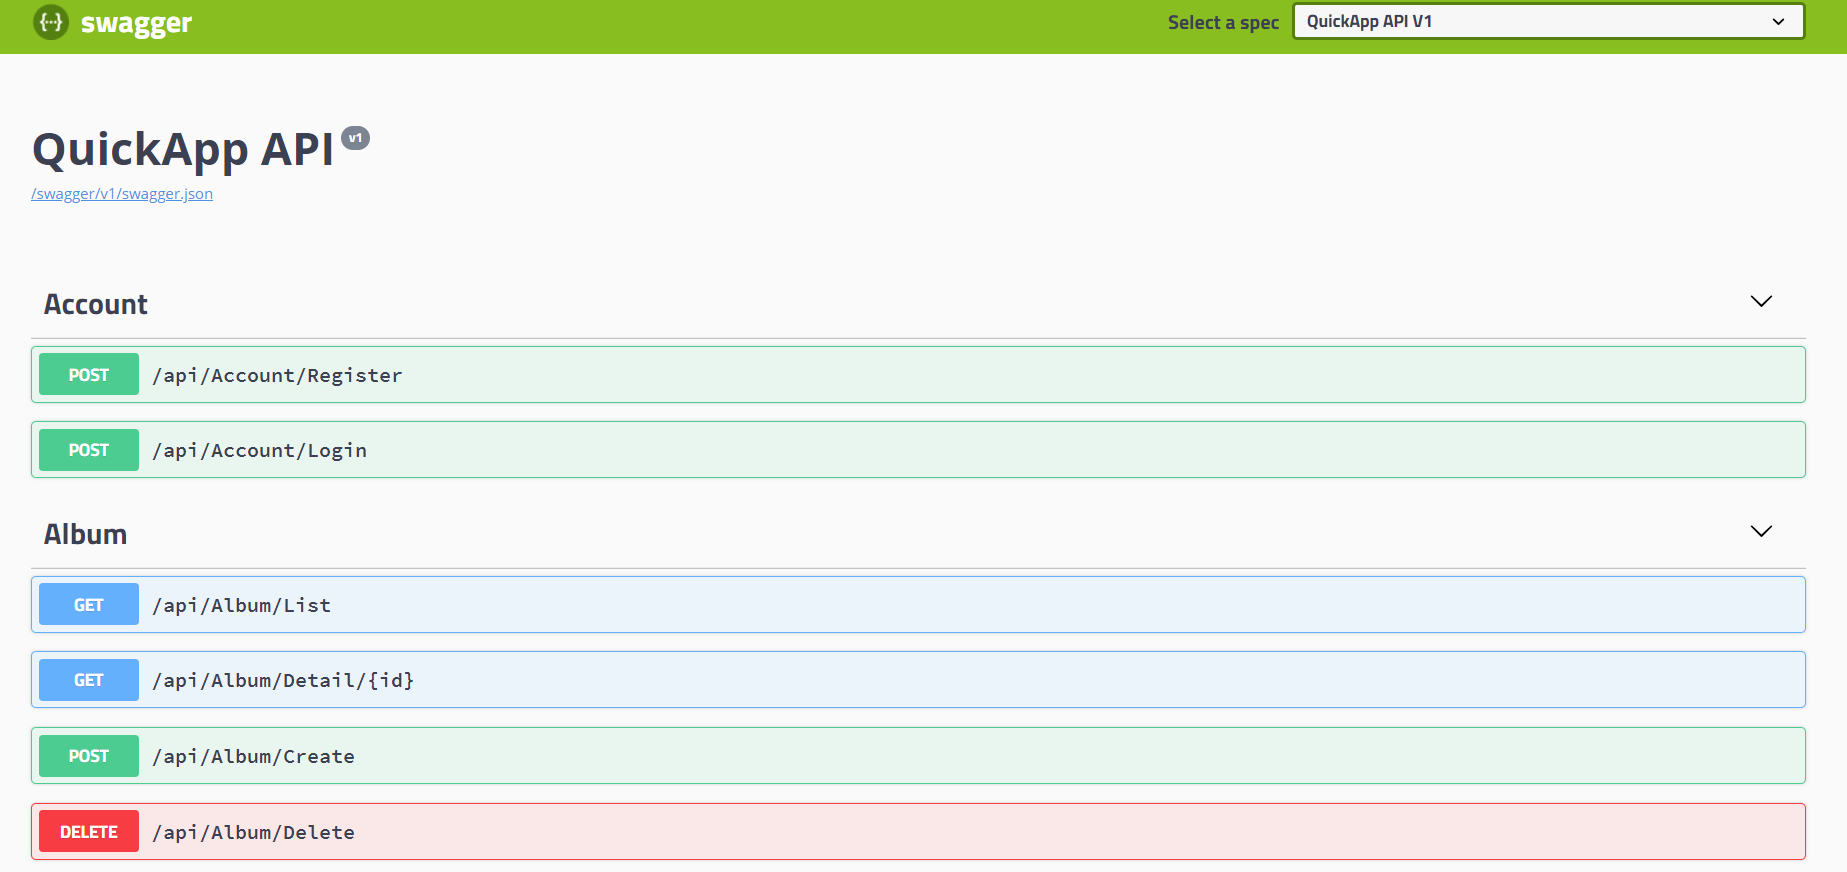Expand GET /api/Album/Detail/{id} operation
The width and height of the screenshot is (1847, 872).
pos(918,680)
